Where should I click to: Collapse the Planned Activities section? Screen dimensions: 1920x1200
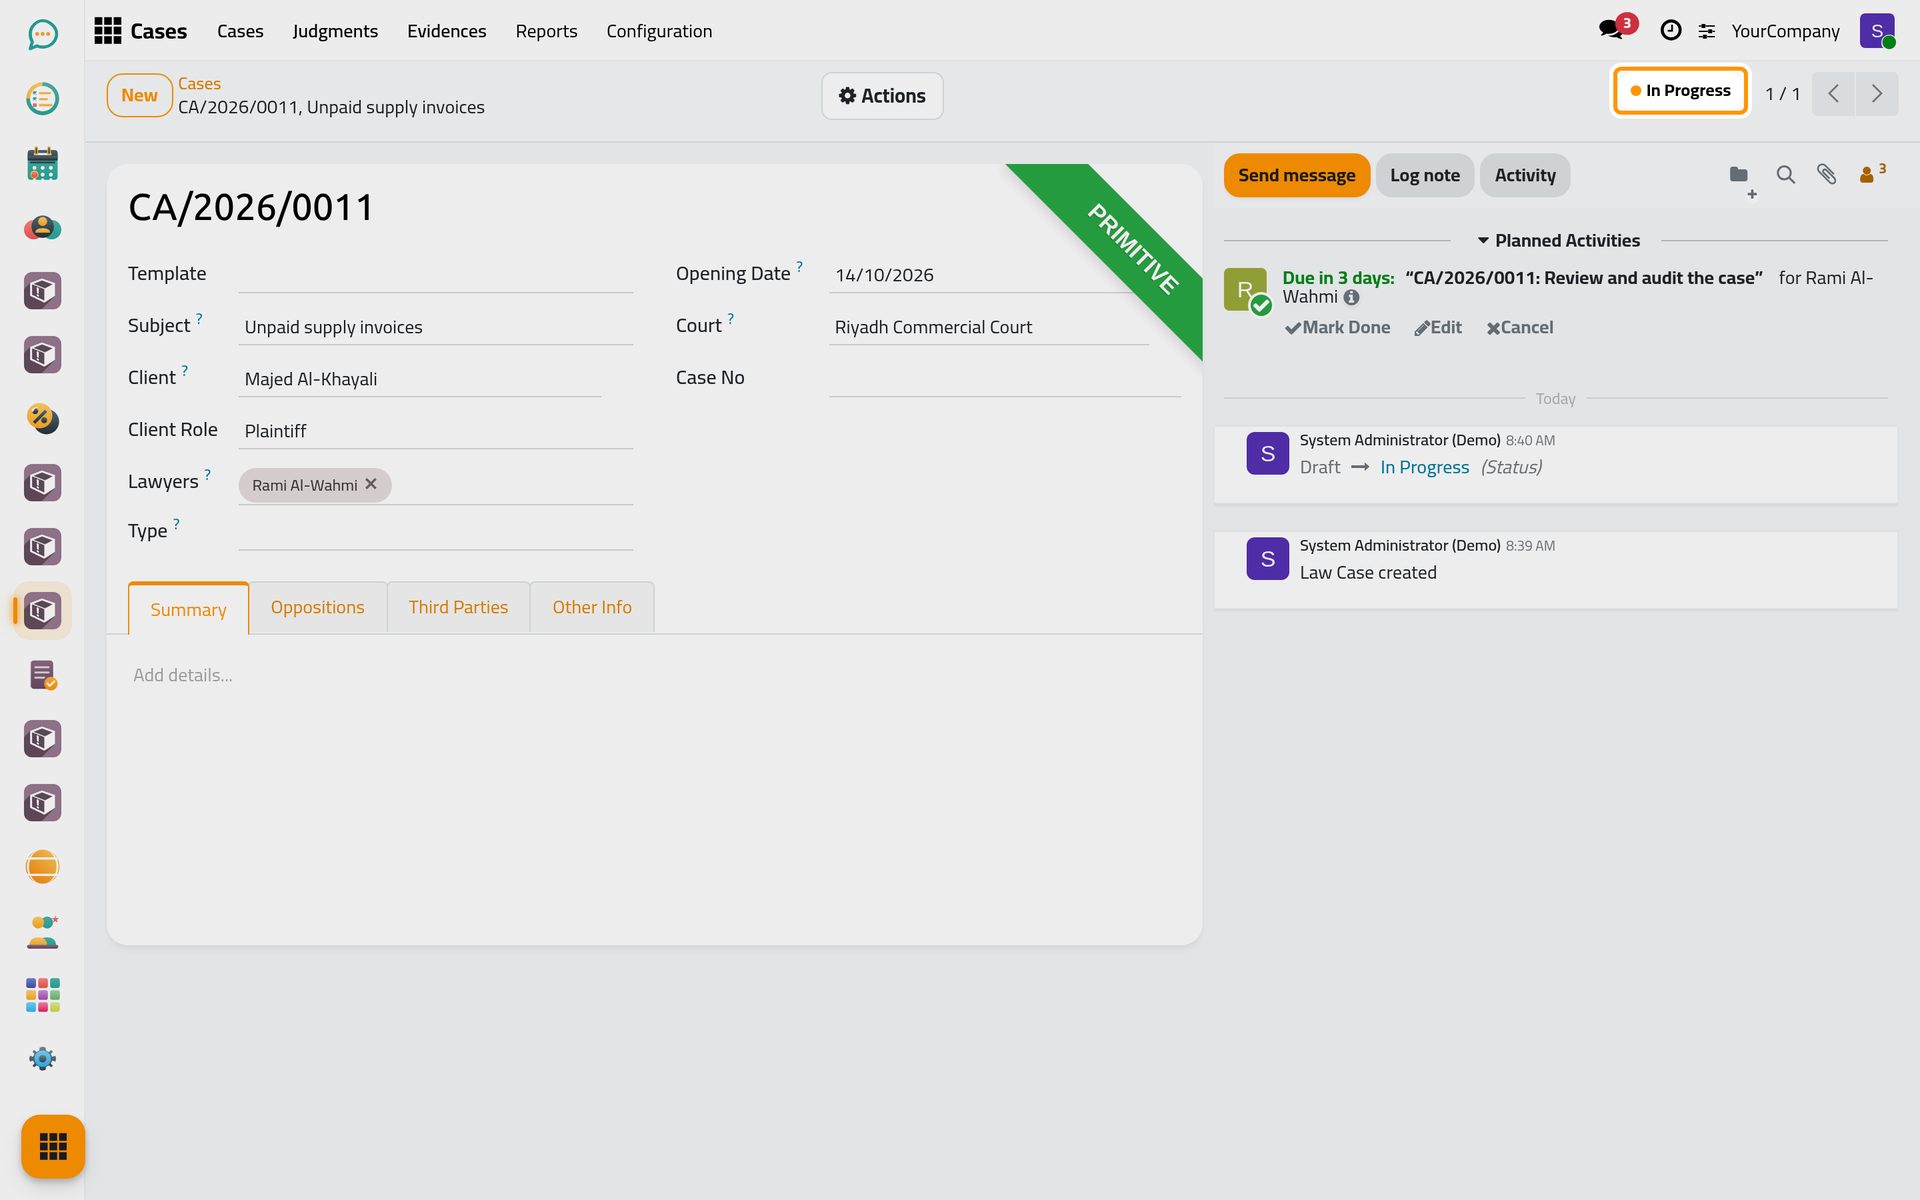point(1558,241)
